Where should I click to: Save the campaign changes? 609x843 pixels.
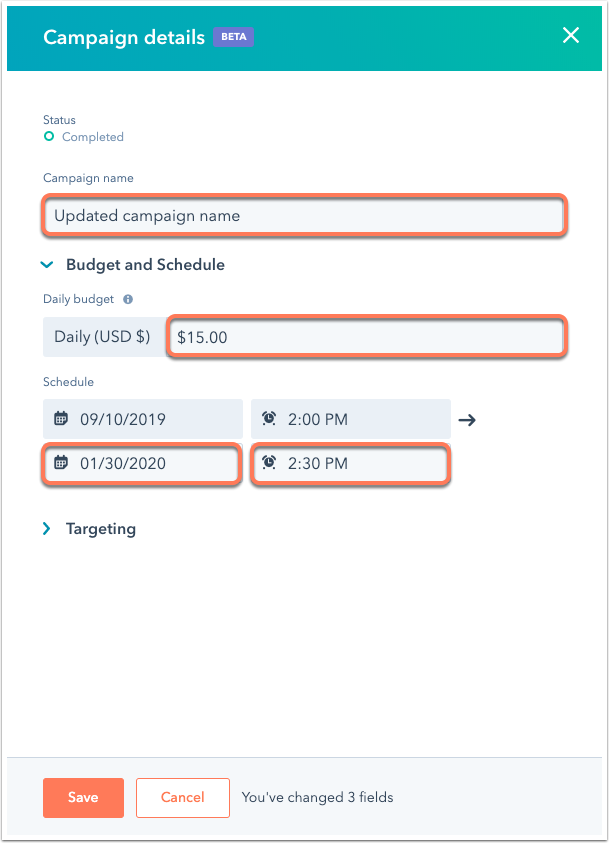pyautogui.click(x=83, y=798)
